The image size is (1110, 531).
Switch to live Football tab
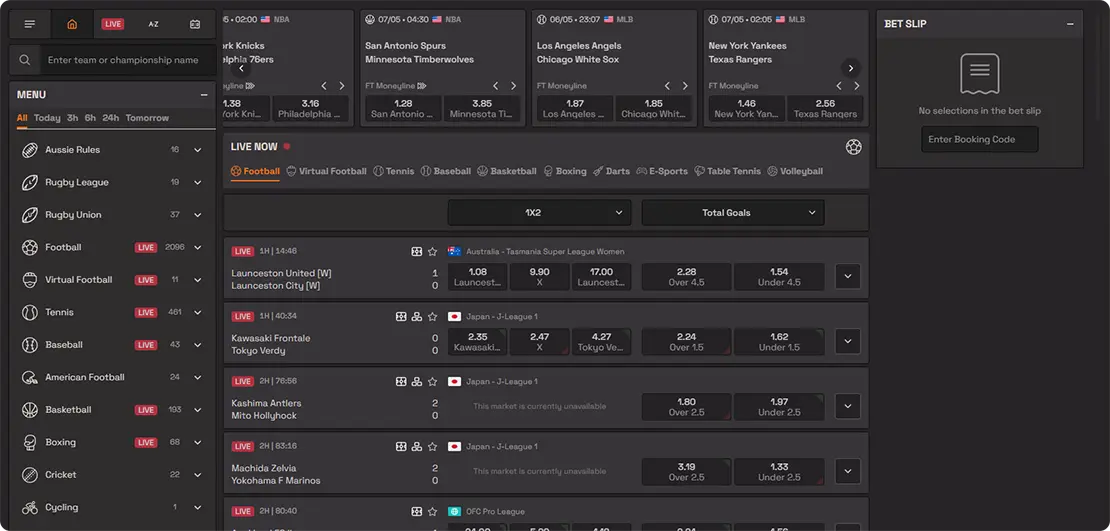pyautogui.click(x=256, y=171)
